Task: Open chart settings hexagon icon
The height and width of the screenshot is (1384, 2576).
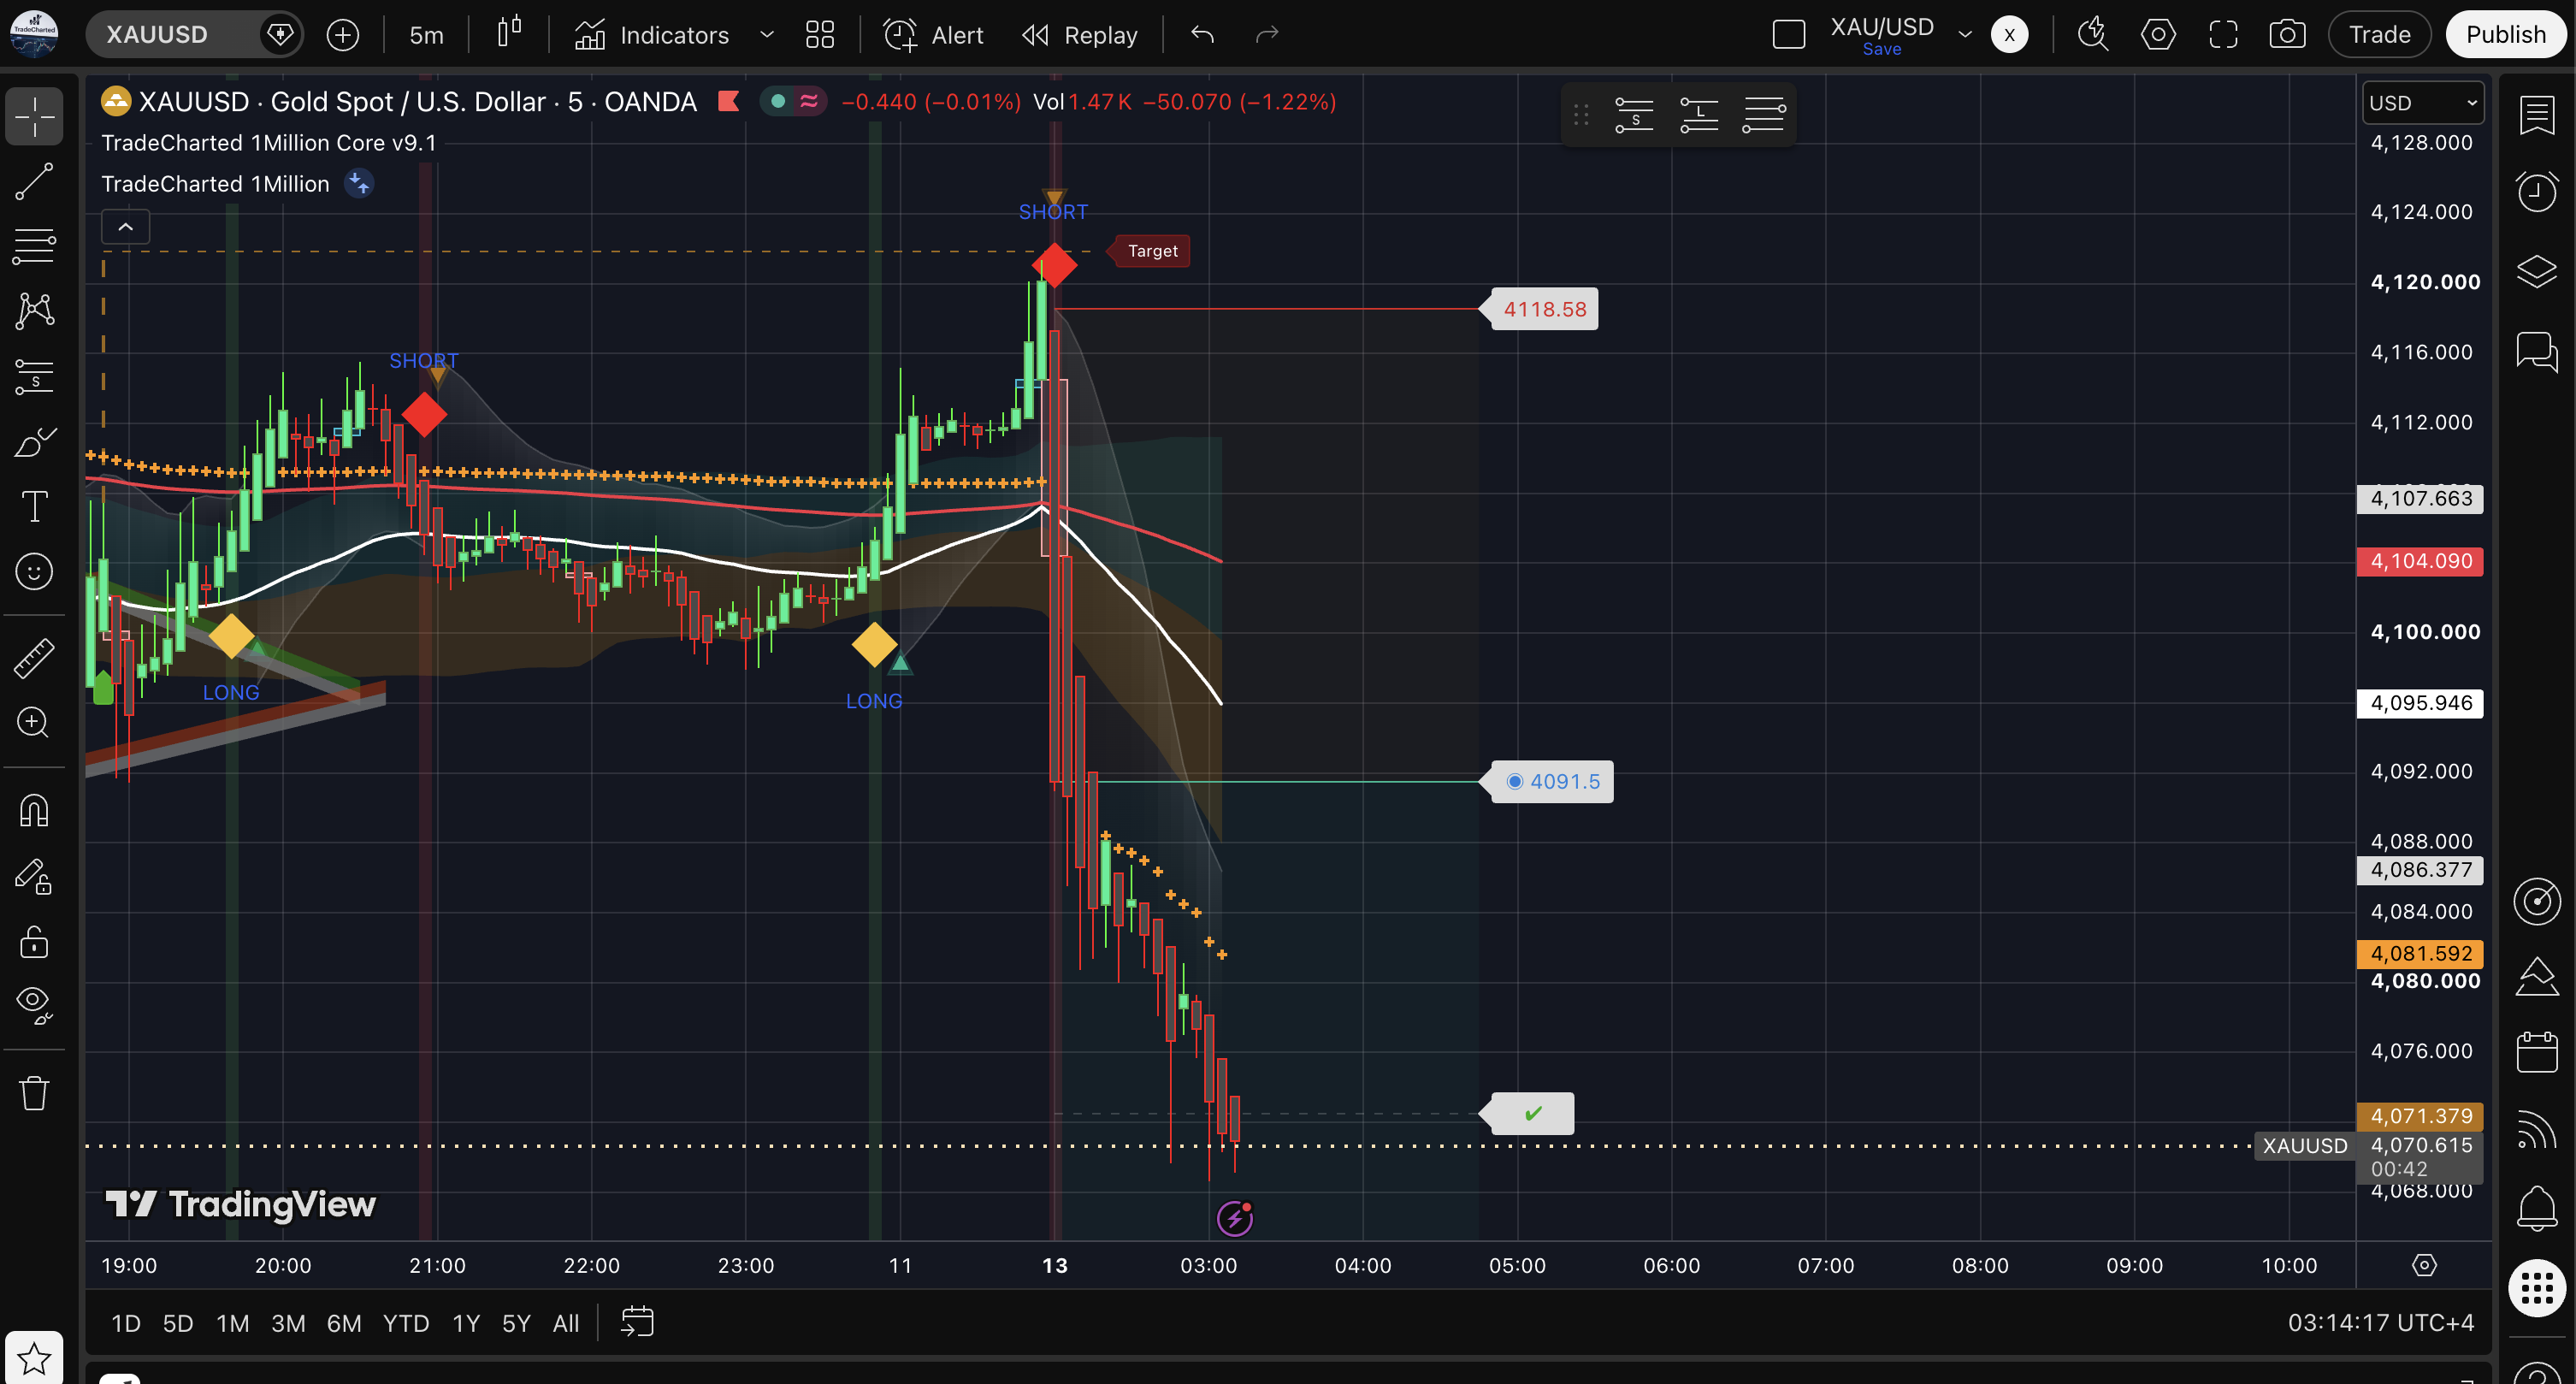Action: pos(2158,35)
